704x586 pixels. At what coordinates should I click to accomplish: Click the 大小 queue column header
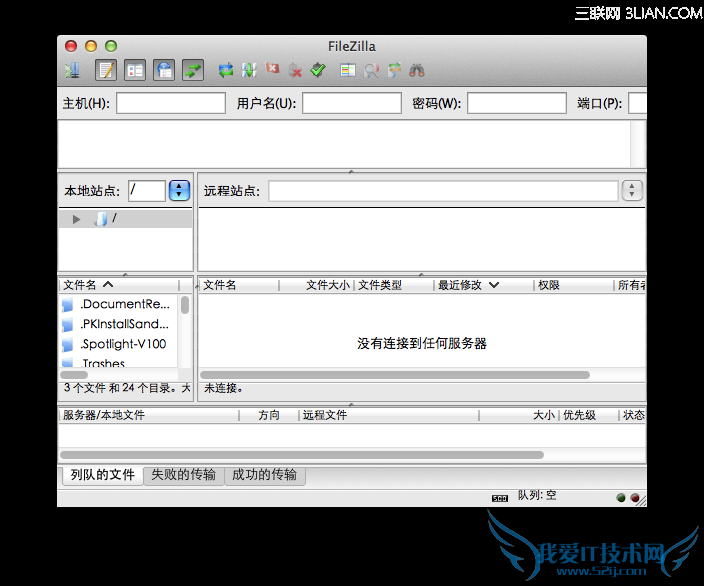(519, 415)
